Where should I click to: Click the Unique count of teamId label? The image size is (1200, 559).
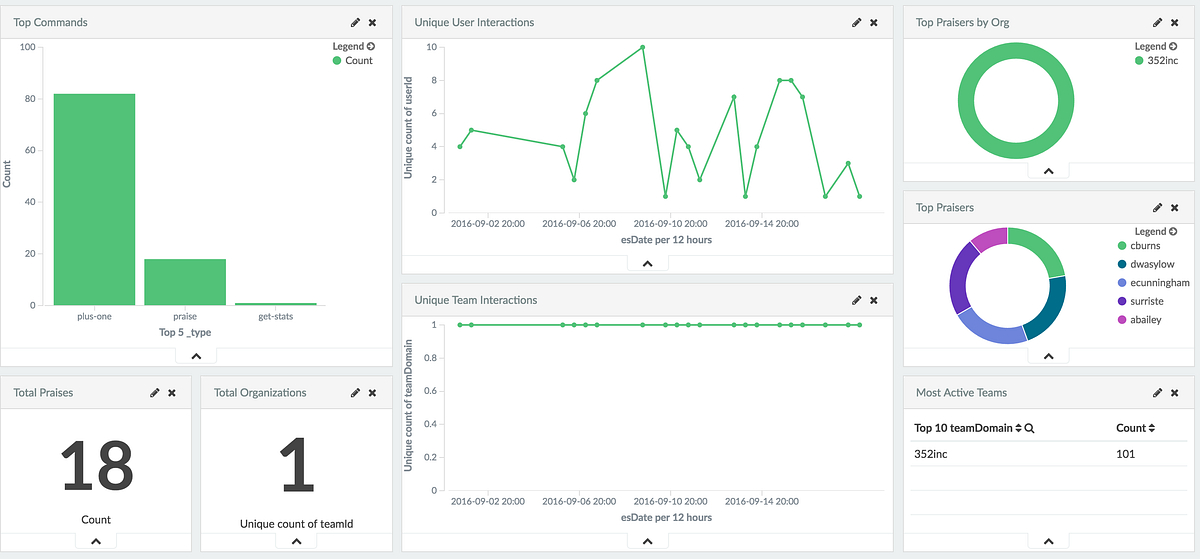click(297, 523)
